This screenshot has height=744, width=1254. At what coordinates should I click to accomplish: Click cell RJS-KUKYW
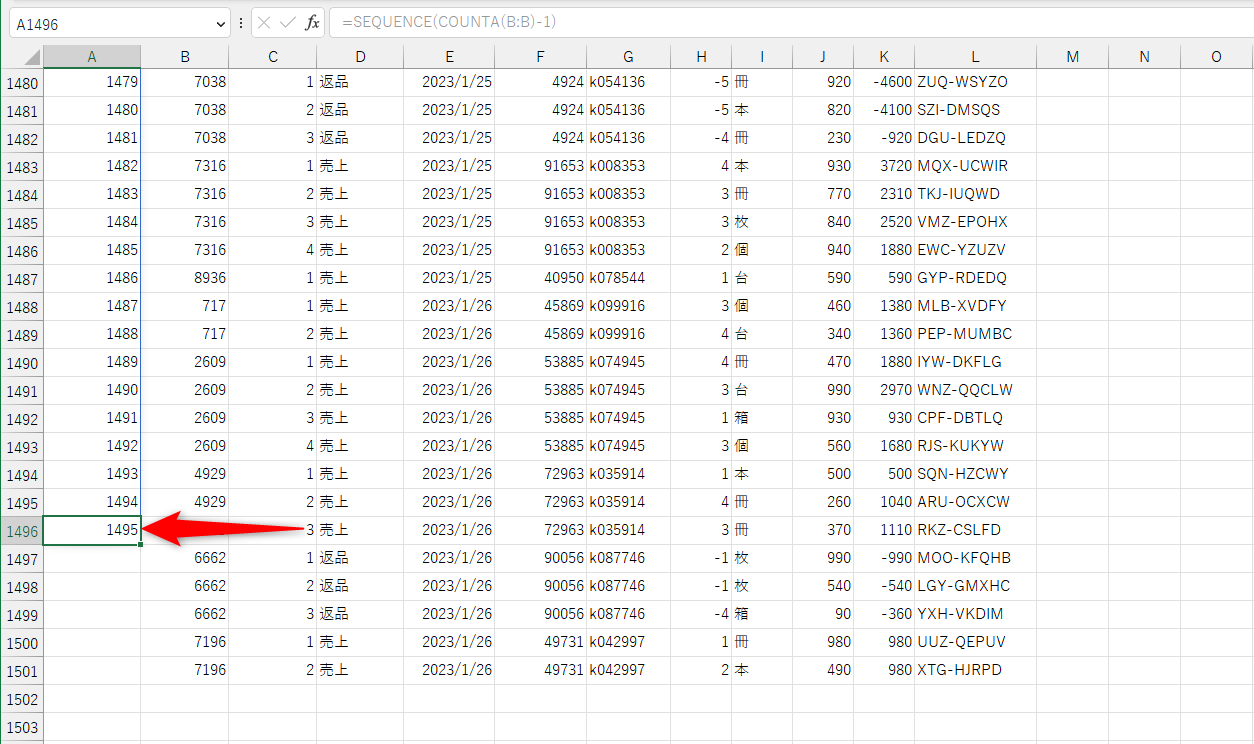pos(976,446)
